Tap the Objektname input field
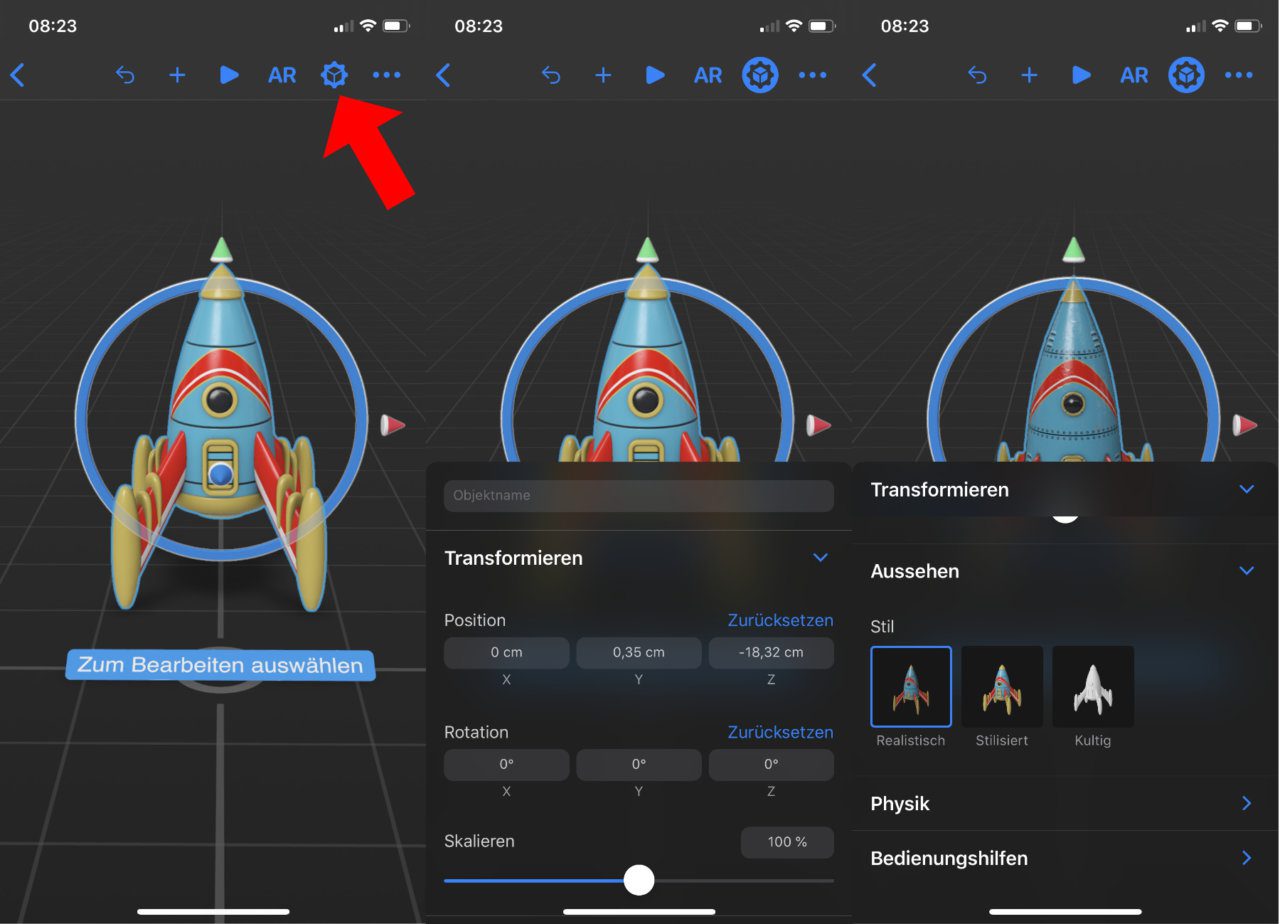The image size is (1280, 924). click(x=639, y=495)
